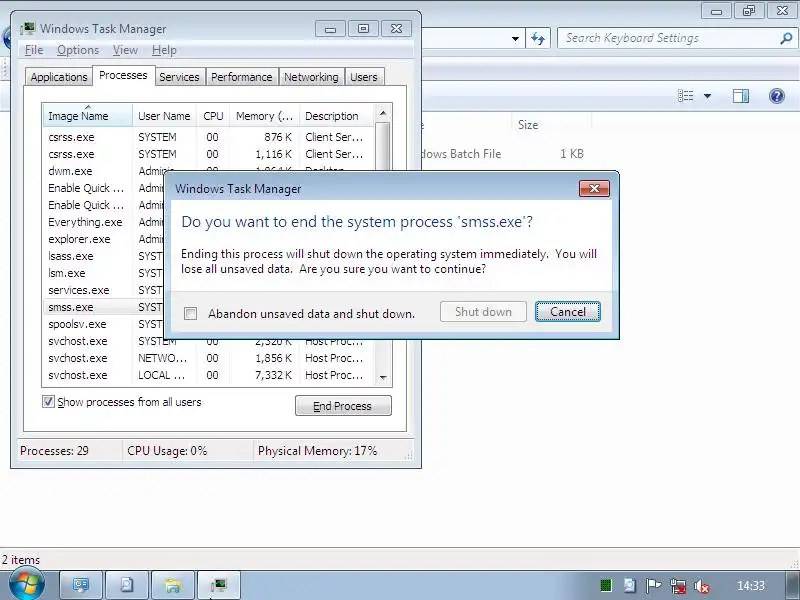The image size is (800, 600).
Task: Switch to the Users tab
Action: pyautogui.click(x=364, y=77)
